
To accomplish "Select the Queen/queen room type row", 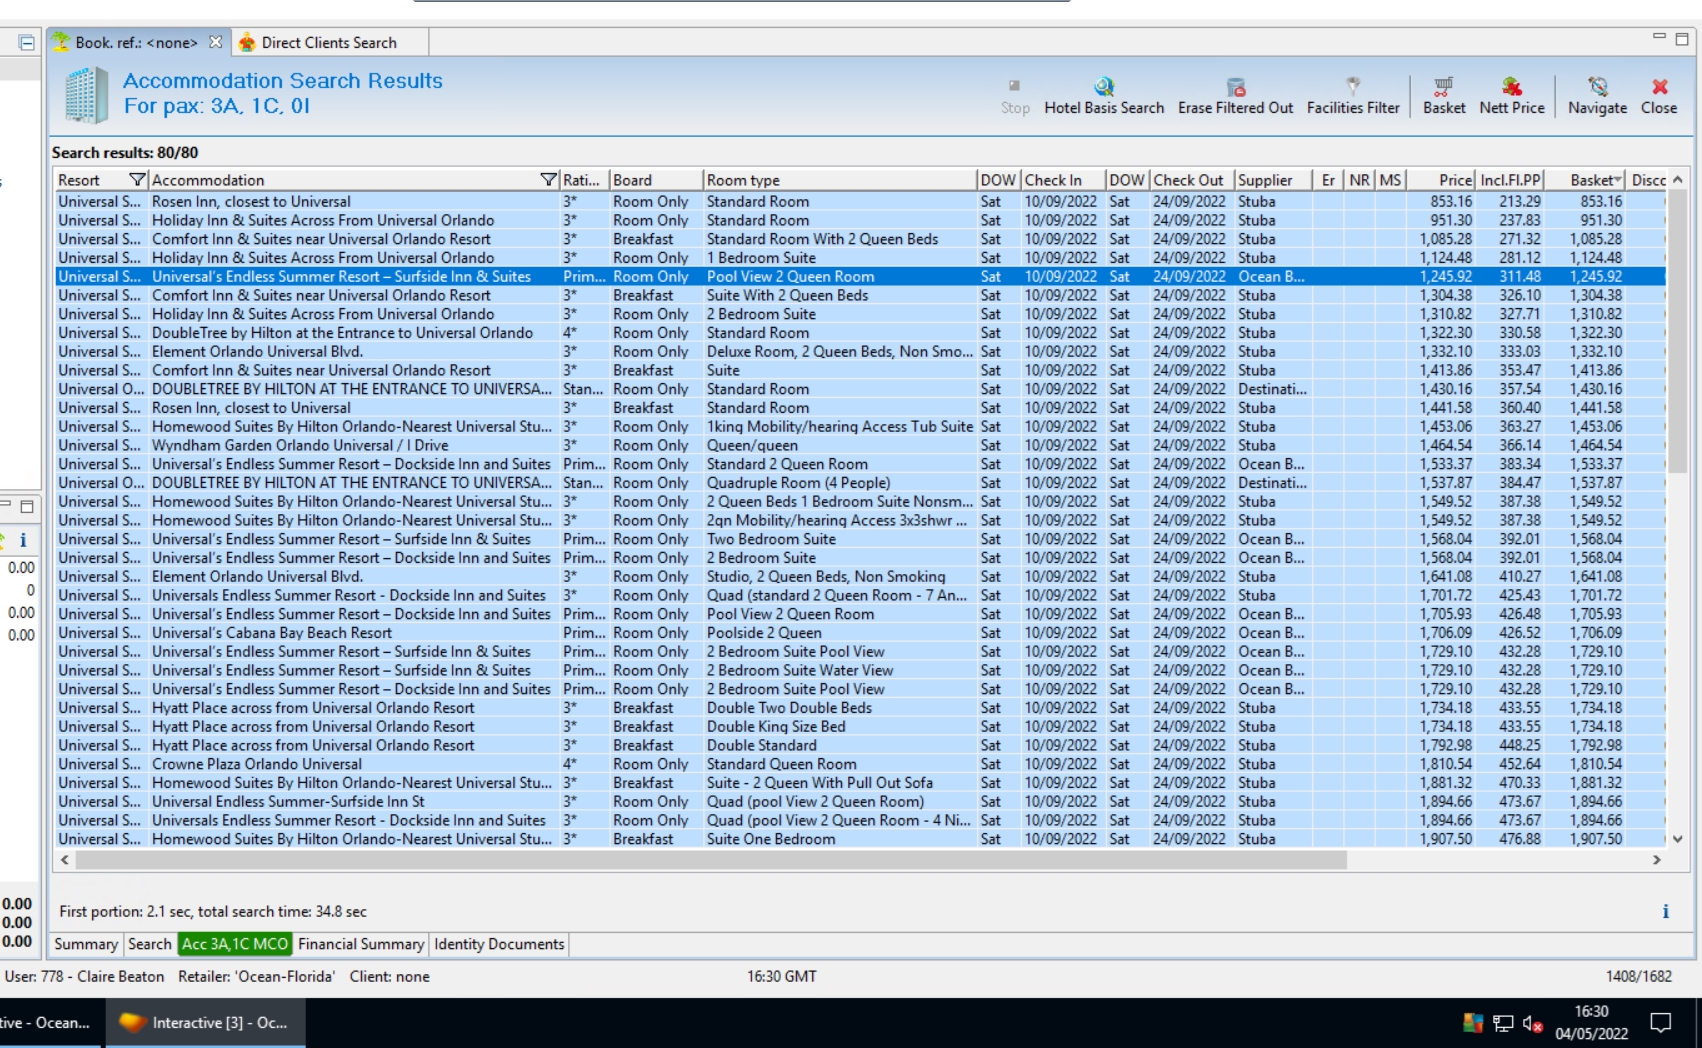I will [860, 445].
